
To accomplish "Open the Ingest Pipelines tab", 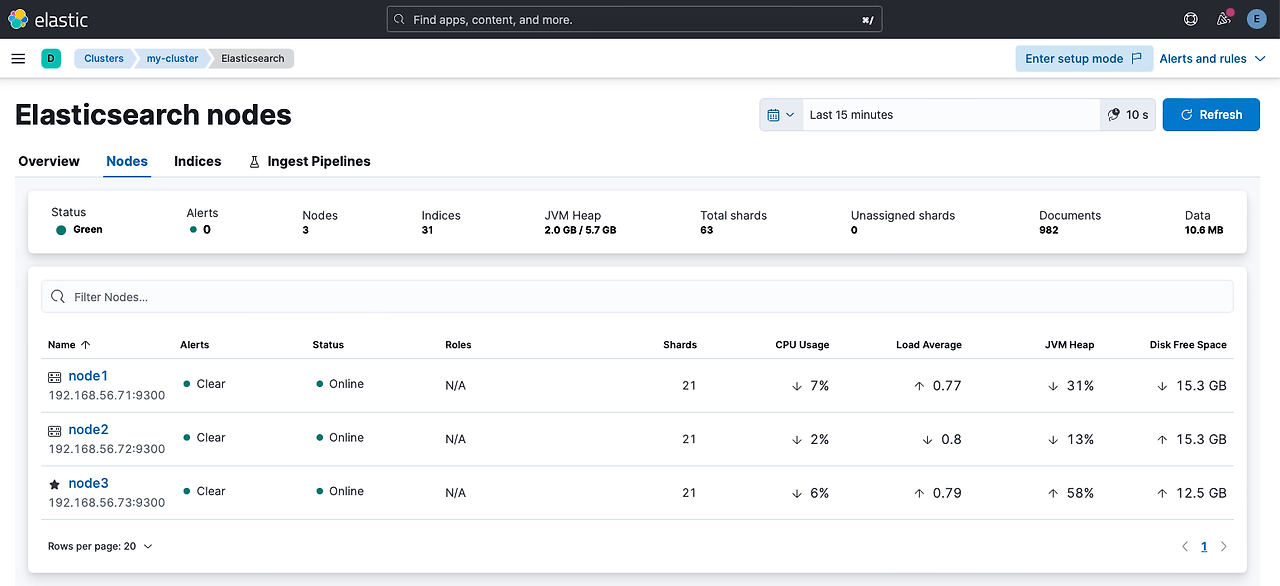I will coord(309,161).
